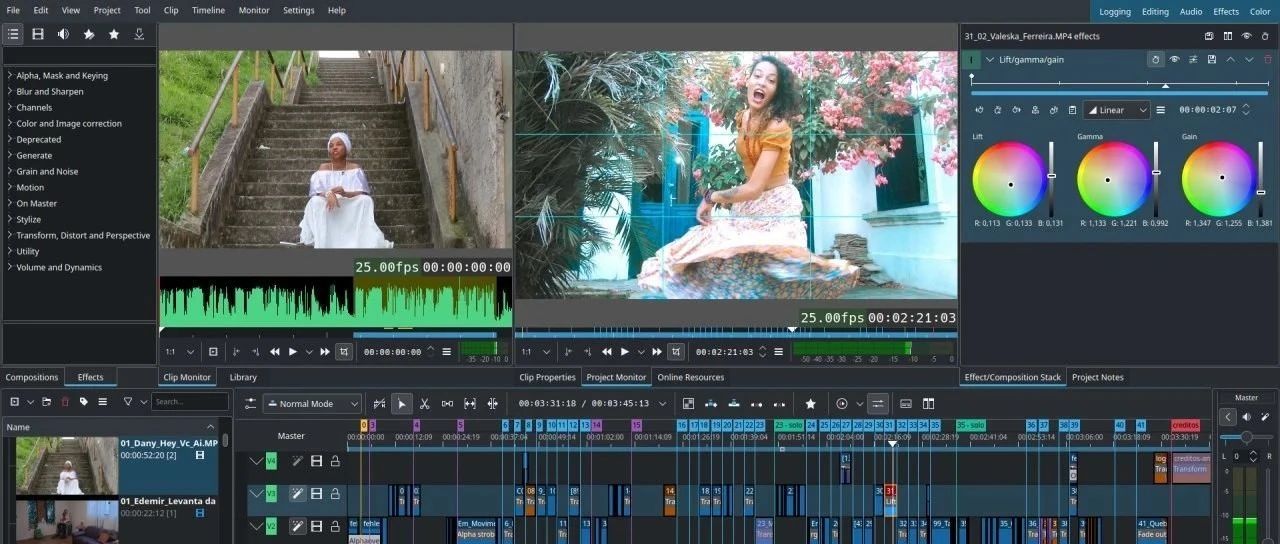1280x544 pixels.
Task: Show audio effects category speaker icon
Action: tap(63, 34)
